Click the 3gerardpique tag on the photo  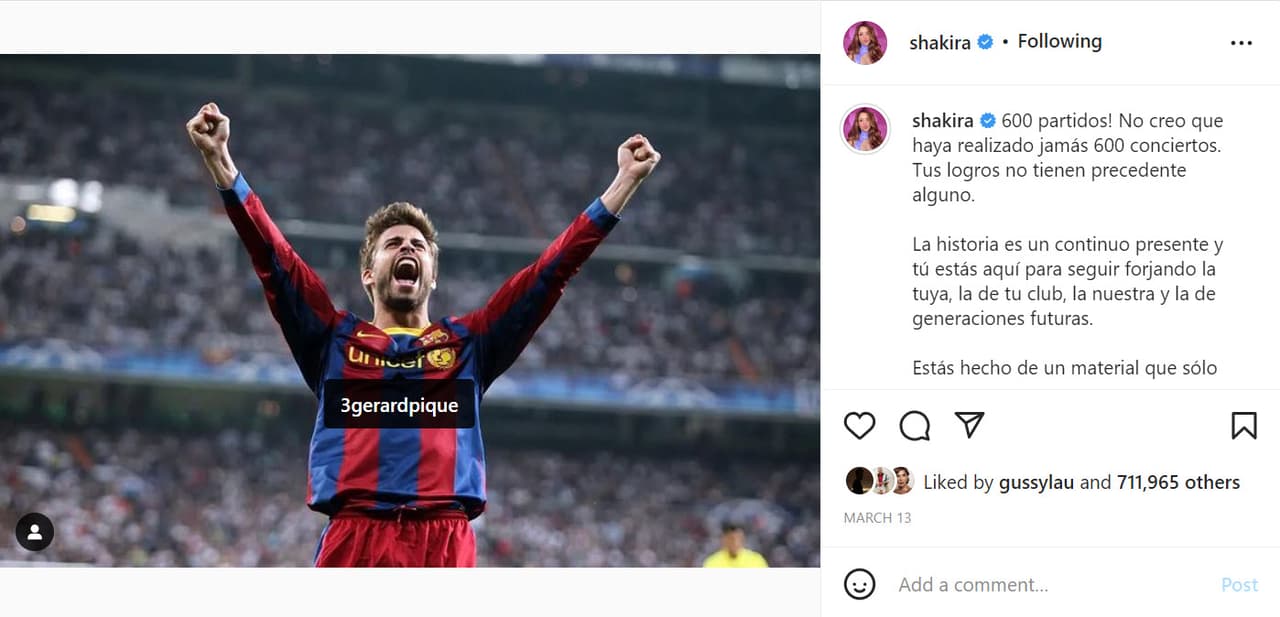point(399,405)
